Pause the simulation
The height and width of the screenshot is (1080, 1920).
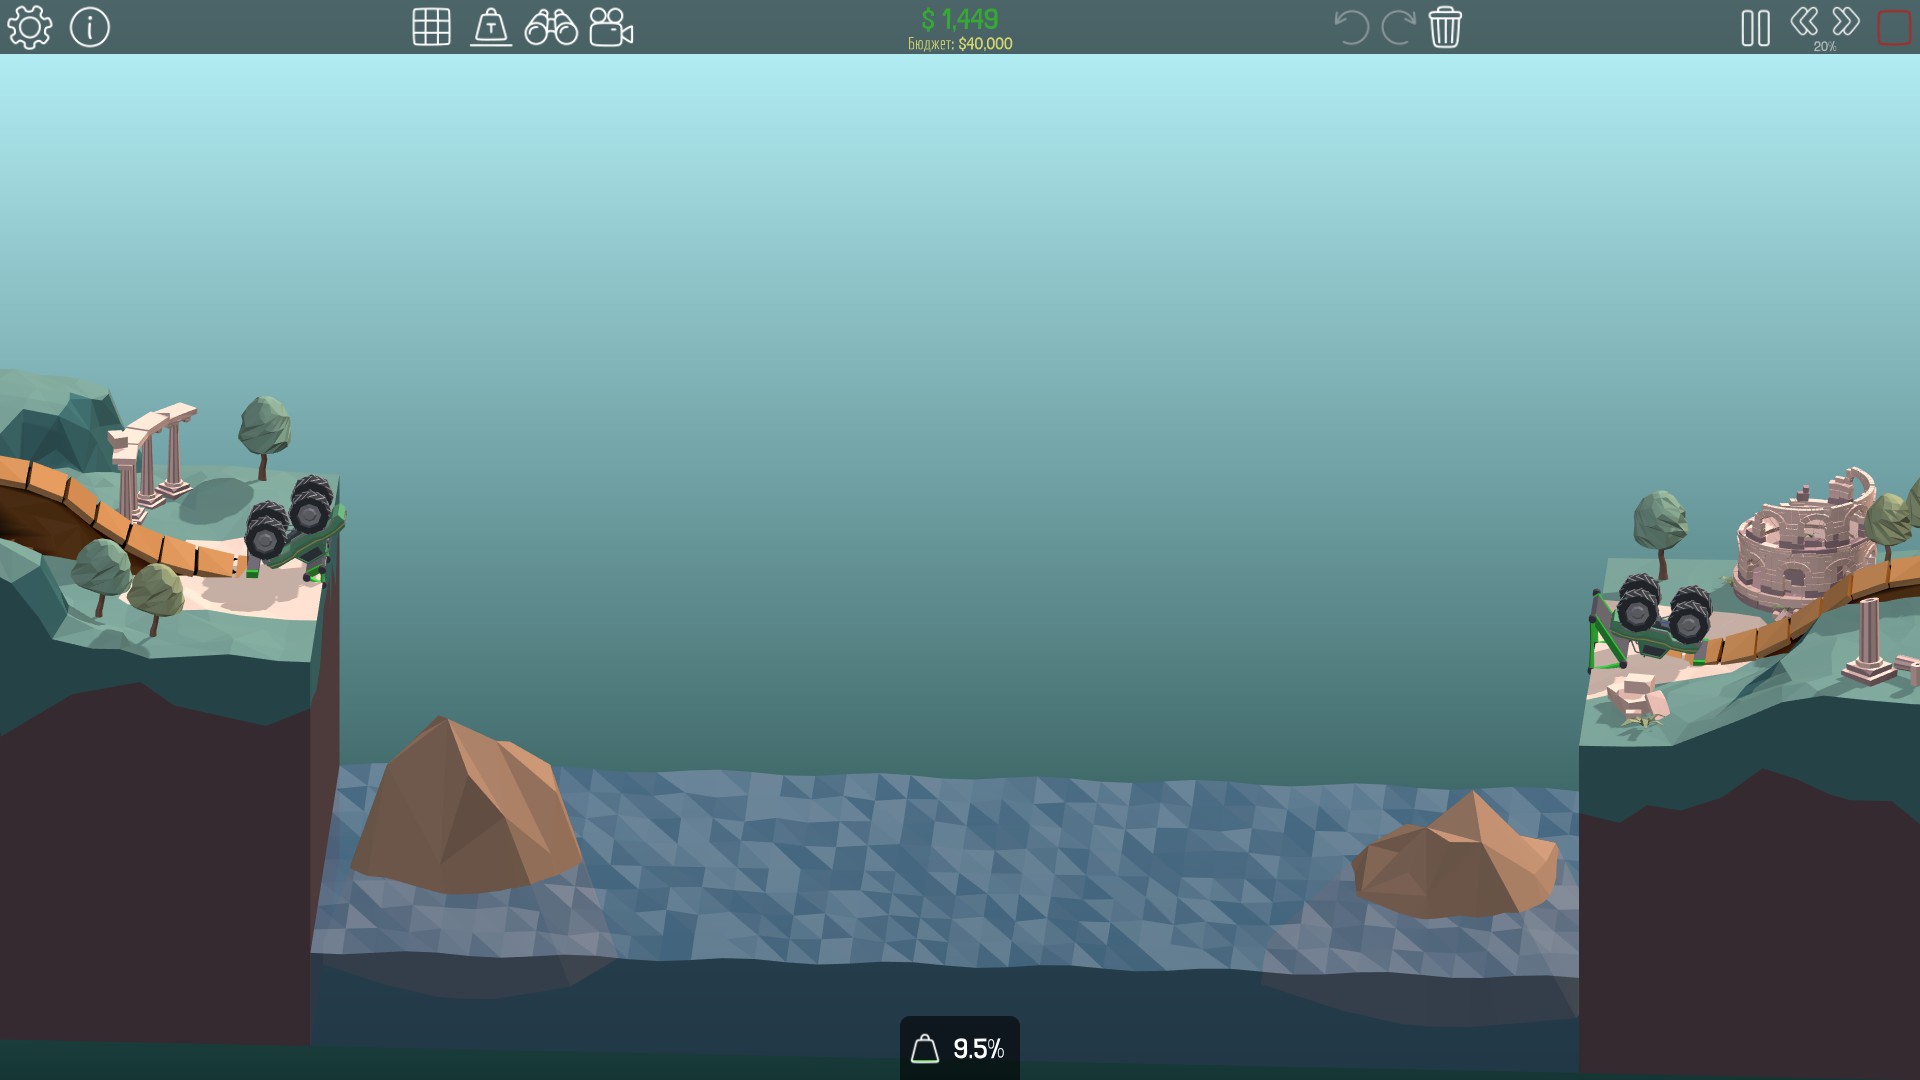[x=1755, y=28]
